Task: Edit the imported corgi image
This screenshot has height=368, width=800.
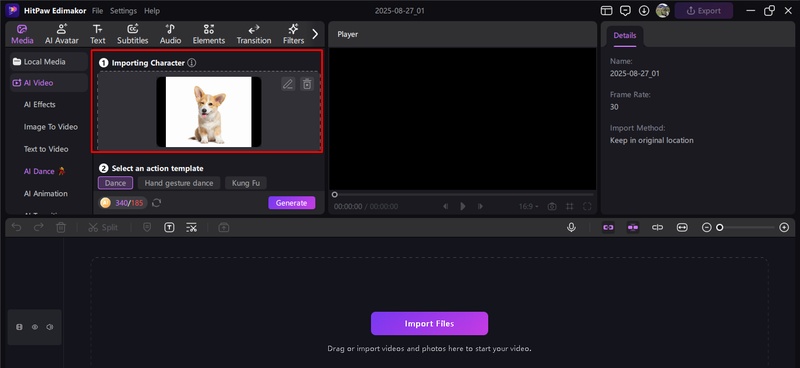Action: pos(288,84)
